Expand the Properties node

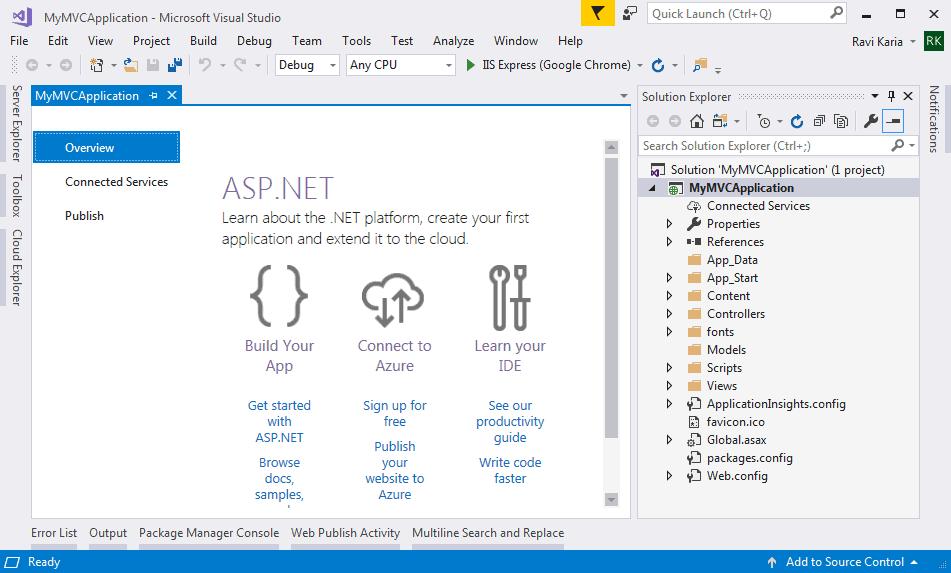click(669, 224)
